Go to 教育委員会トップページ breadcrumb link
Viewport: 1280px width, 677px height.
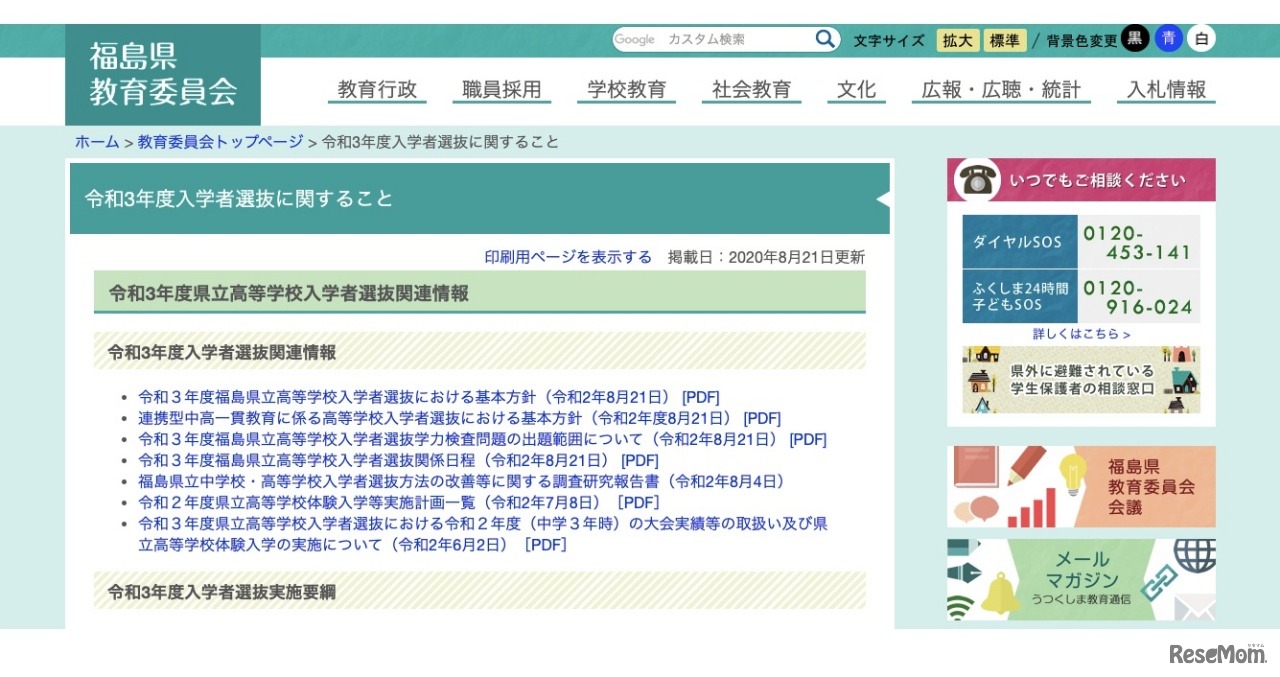click(221, 142)
